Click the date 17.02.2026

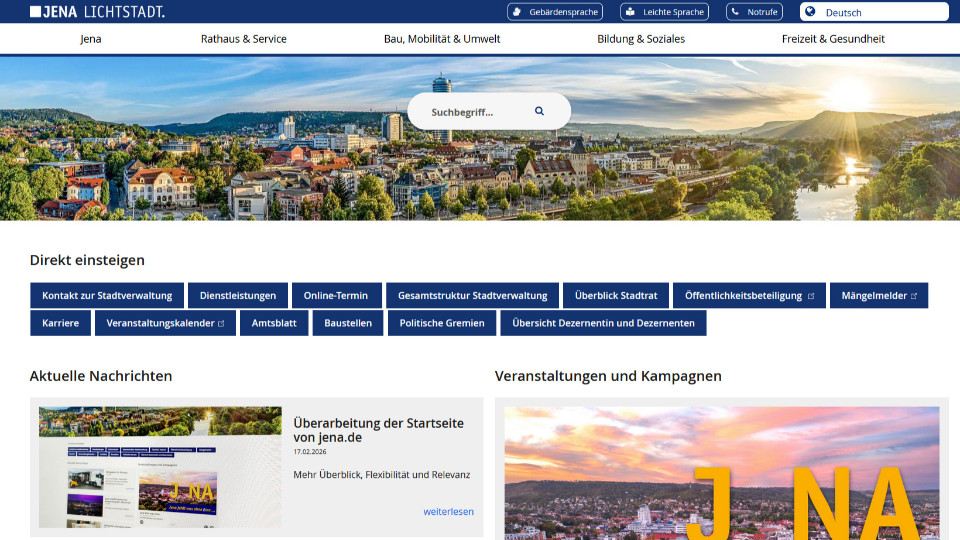310,452
